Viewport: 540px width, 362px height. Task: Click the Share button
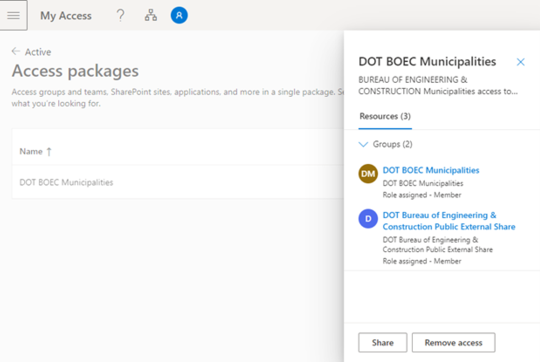pyautogui.click(x=383, y=343)
